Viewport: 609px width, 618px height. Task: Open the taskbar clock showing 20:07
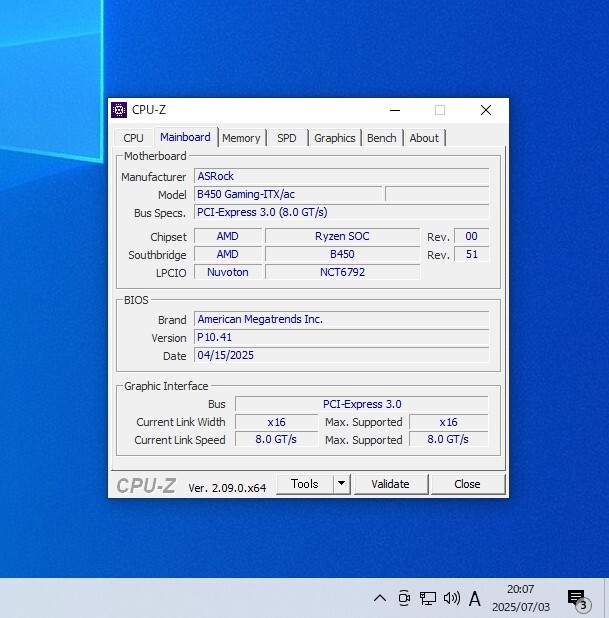(520, 598)
